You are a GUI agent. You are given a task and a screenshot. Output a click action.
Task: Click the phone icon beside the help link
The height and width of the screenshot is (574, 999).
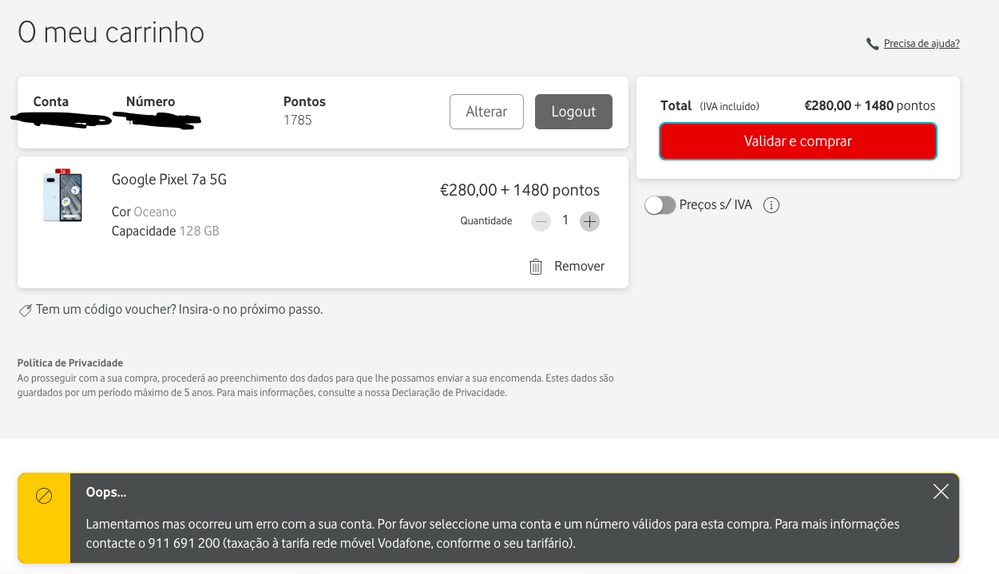(x=873, y=44)
